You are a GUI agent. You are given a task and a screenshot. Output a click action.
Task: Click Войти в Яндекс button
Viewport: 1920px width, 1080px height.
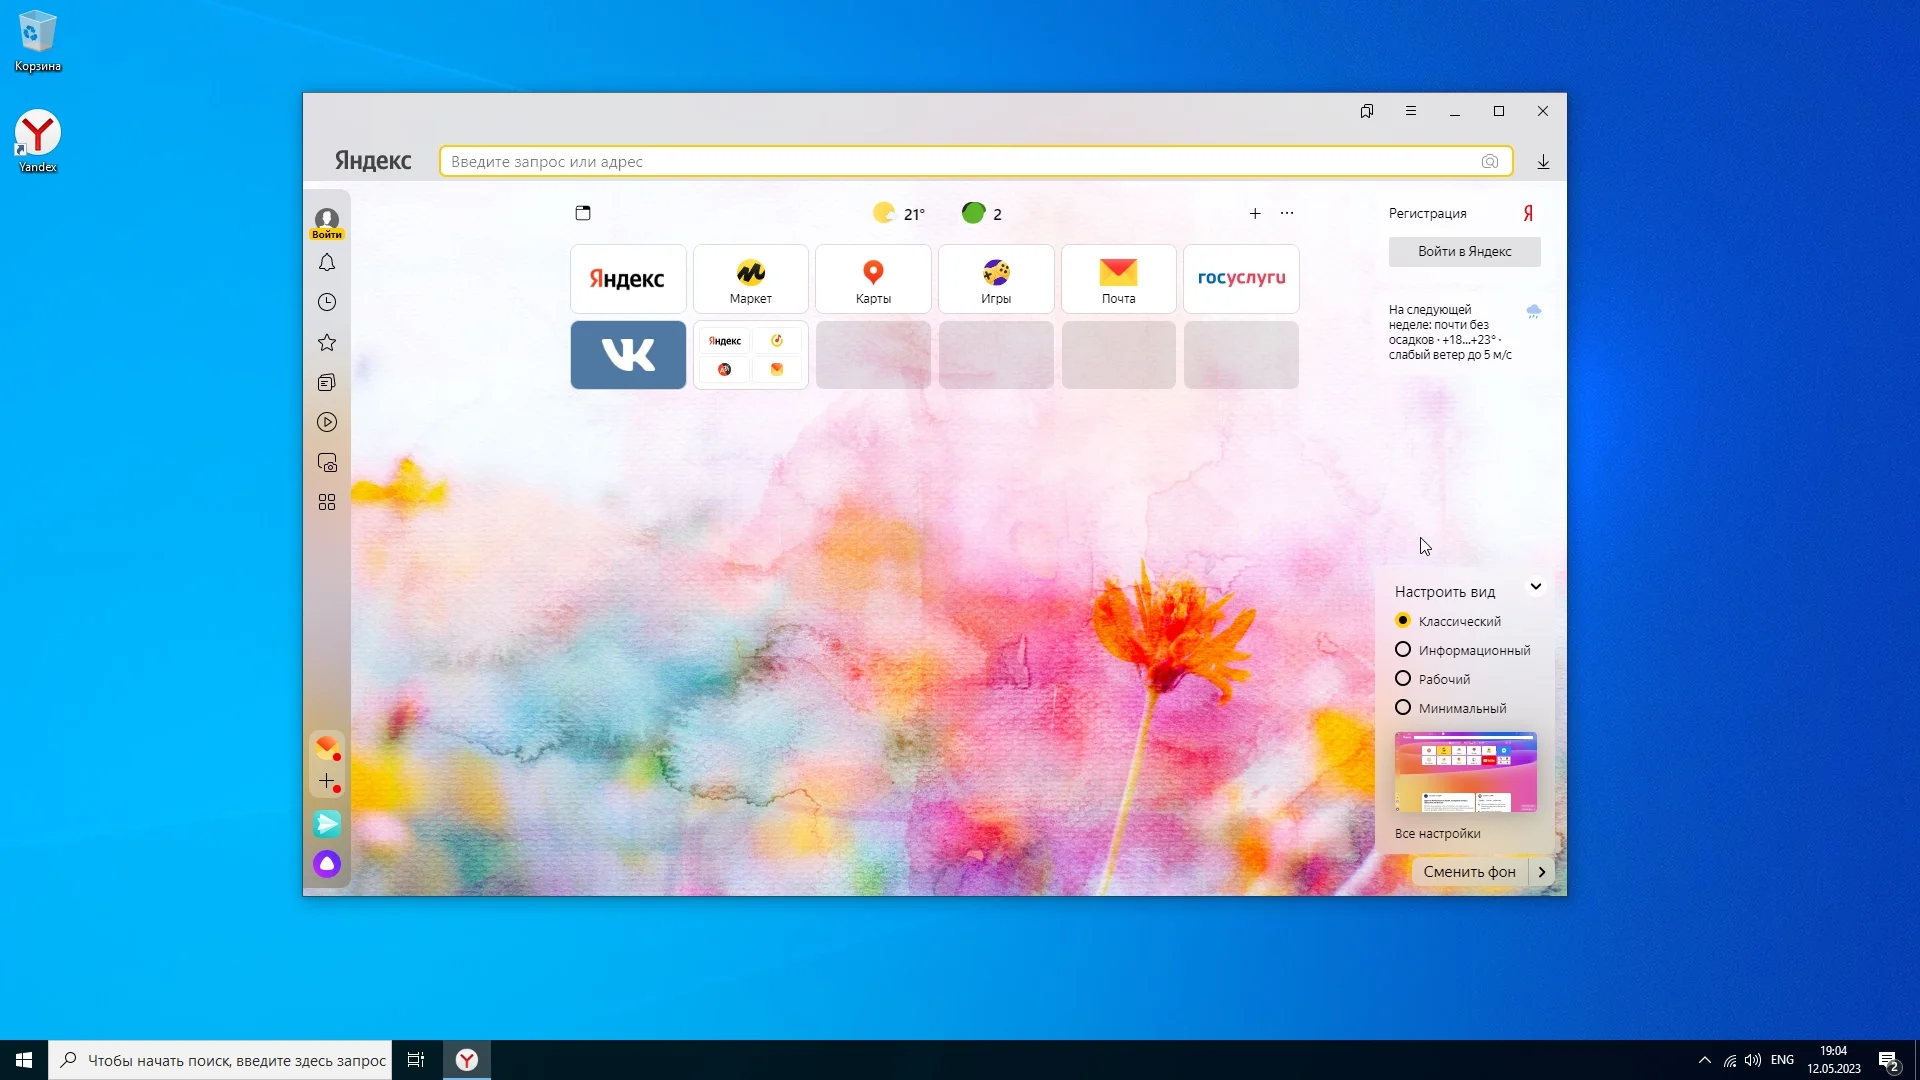pos(1464,252)
